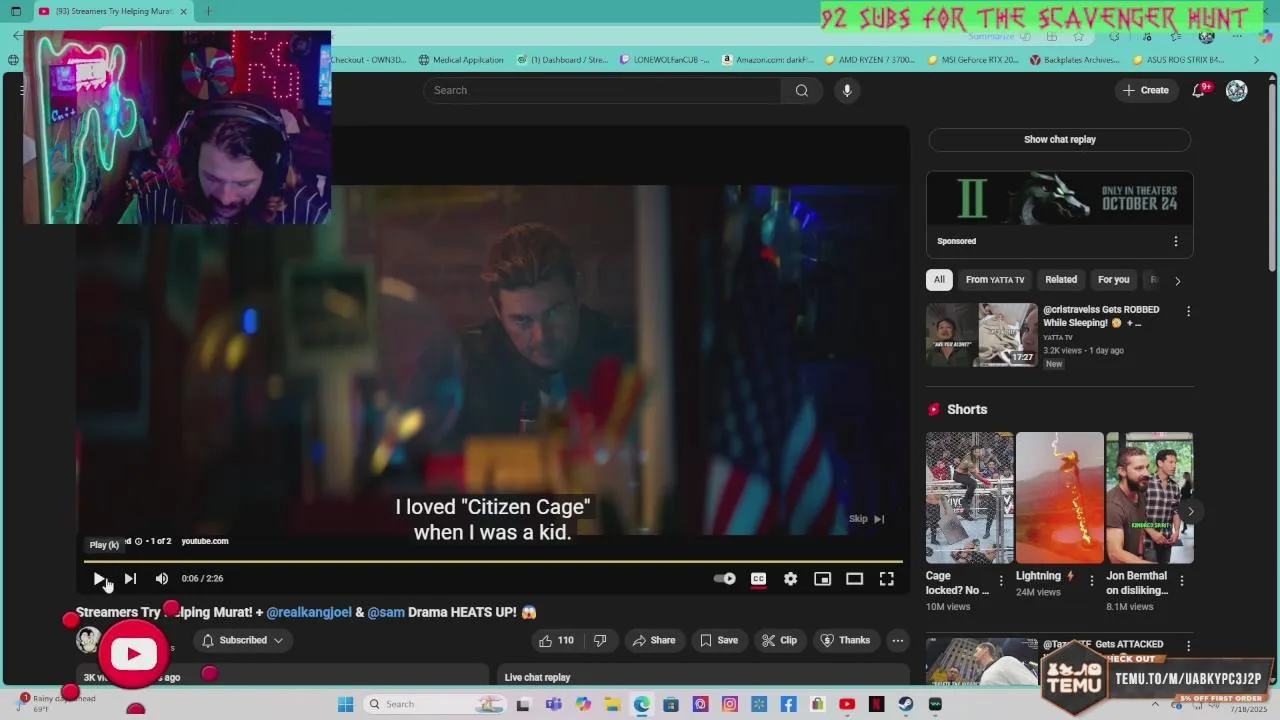Close the Streamers Try Helping Murat tab
This screenshot has height=720, width=1280.
[183, 11]
